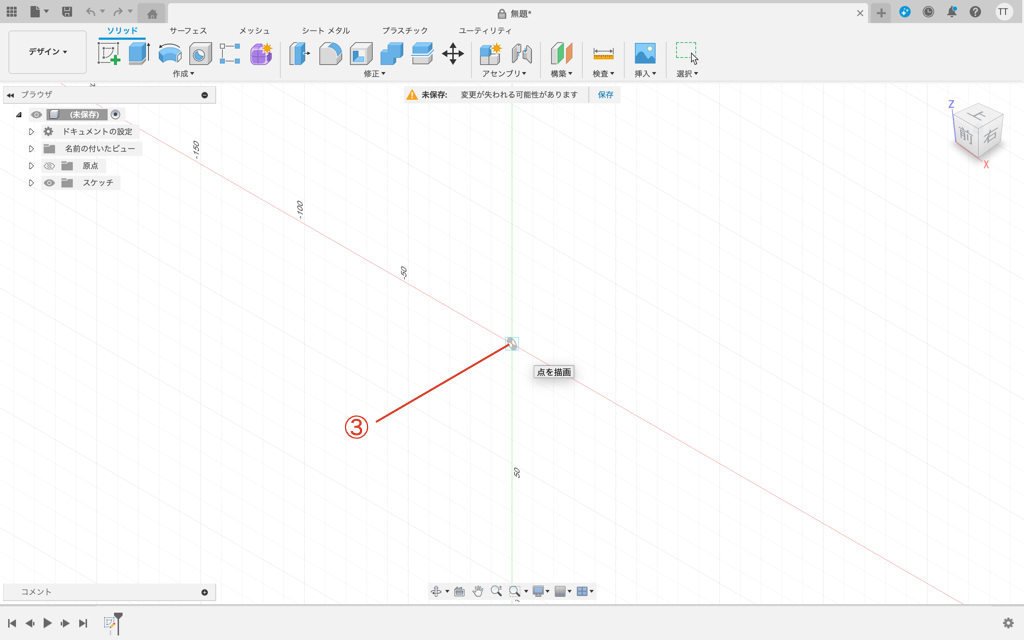Minimize the ブラウザ panel

coord(204,95)
